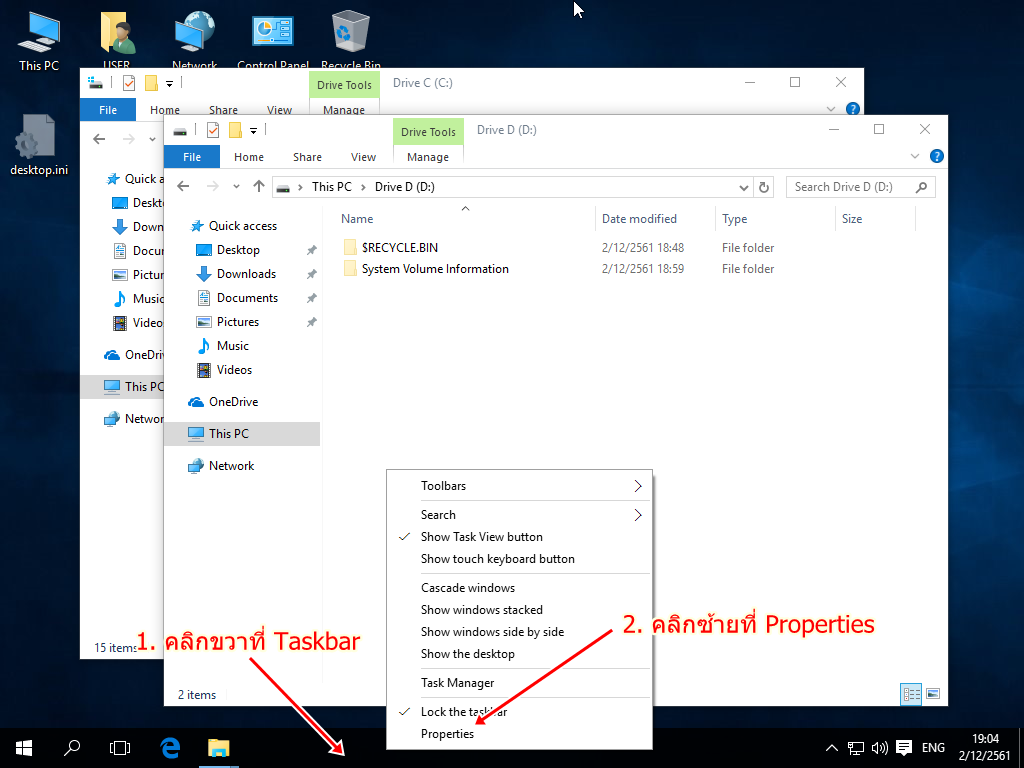Expand the ribbon with the chevron
Screen dimensions: 1024x768
[914, 157]
